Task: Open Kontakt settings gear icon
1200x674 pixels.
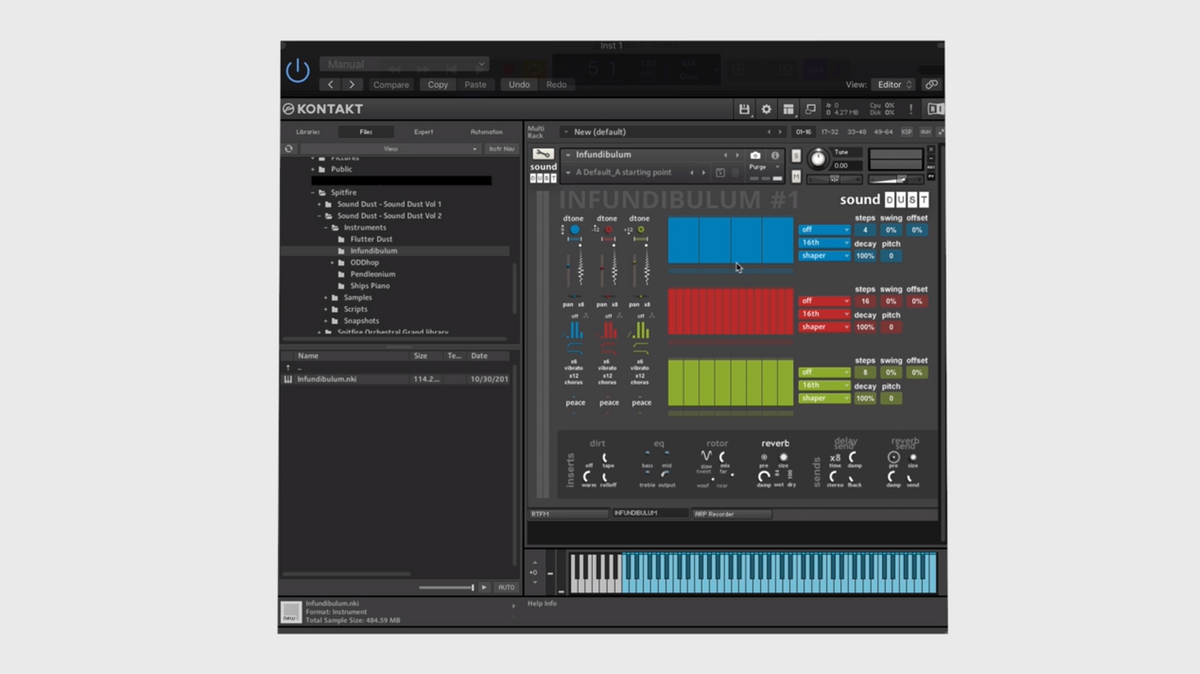Action: [x=766, y=109]
